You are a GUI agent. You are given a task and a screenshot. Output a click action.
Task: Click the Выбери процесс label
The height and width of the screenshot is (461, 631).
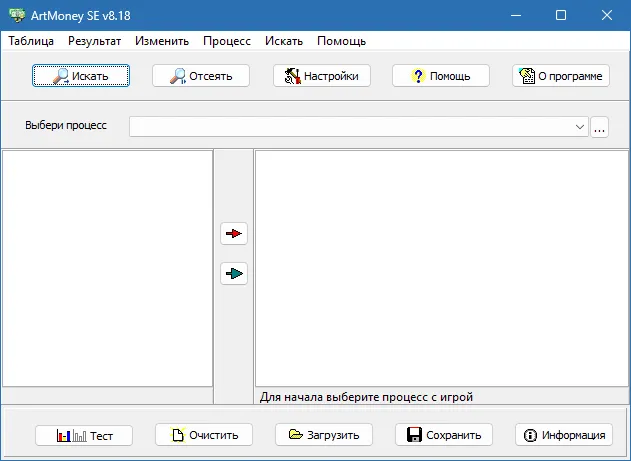click(66, 125)
